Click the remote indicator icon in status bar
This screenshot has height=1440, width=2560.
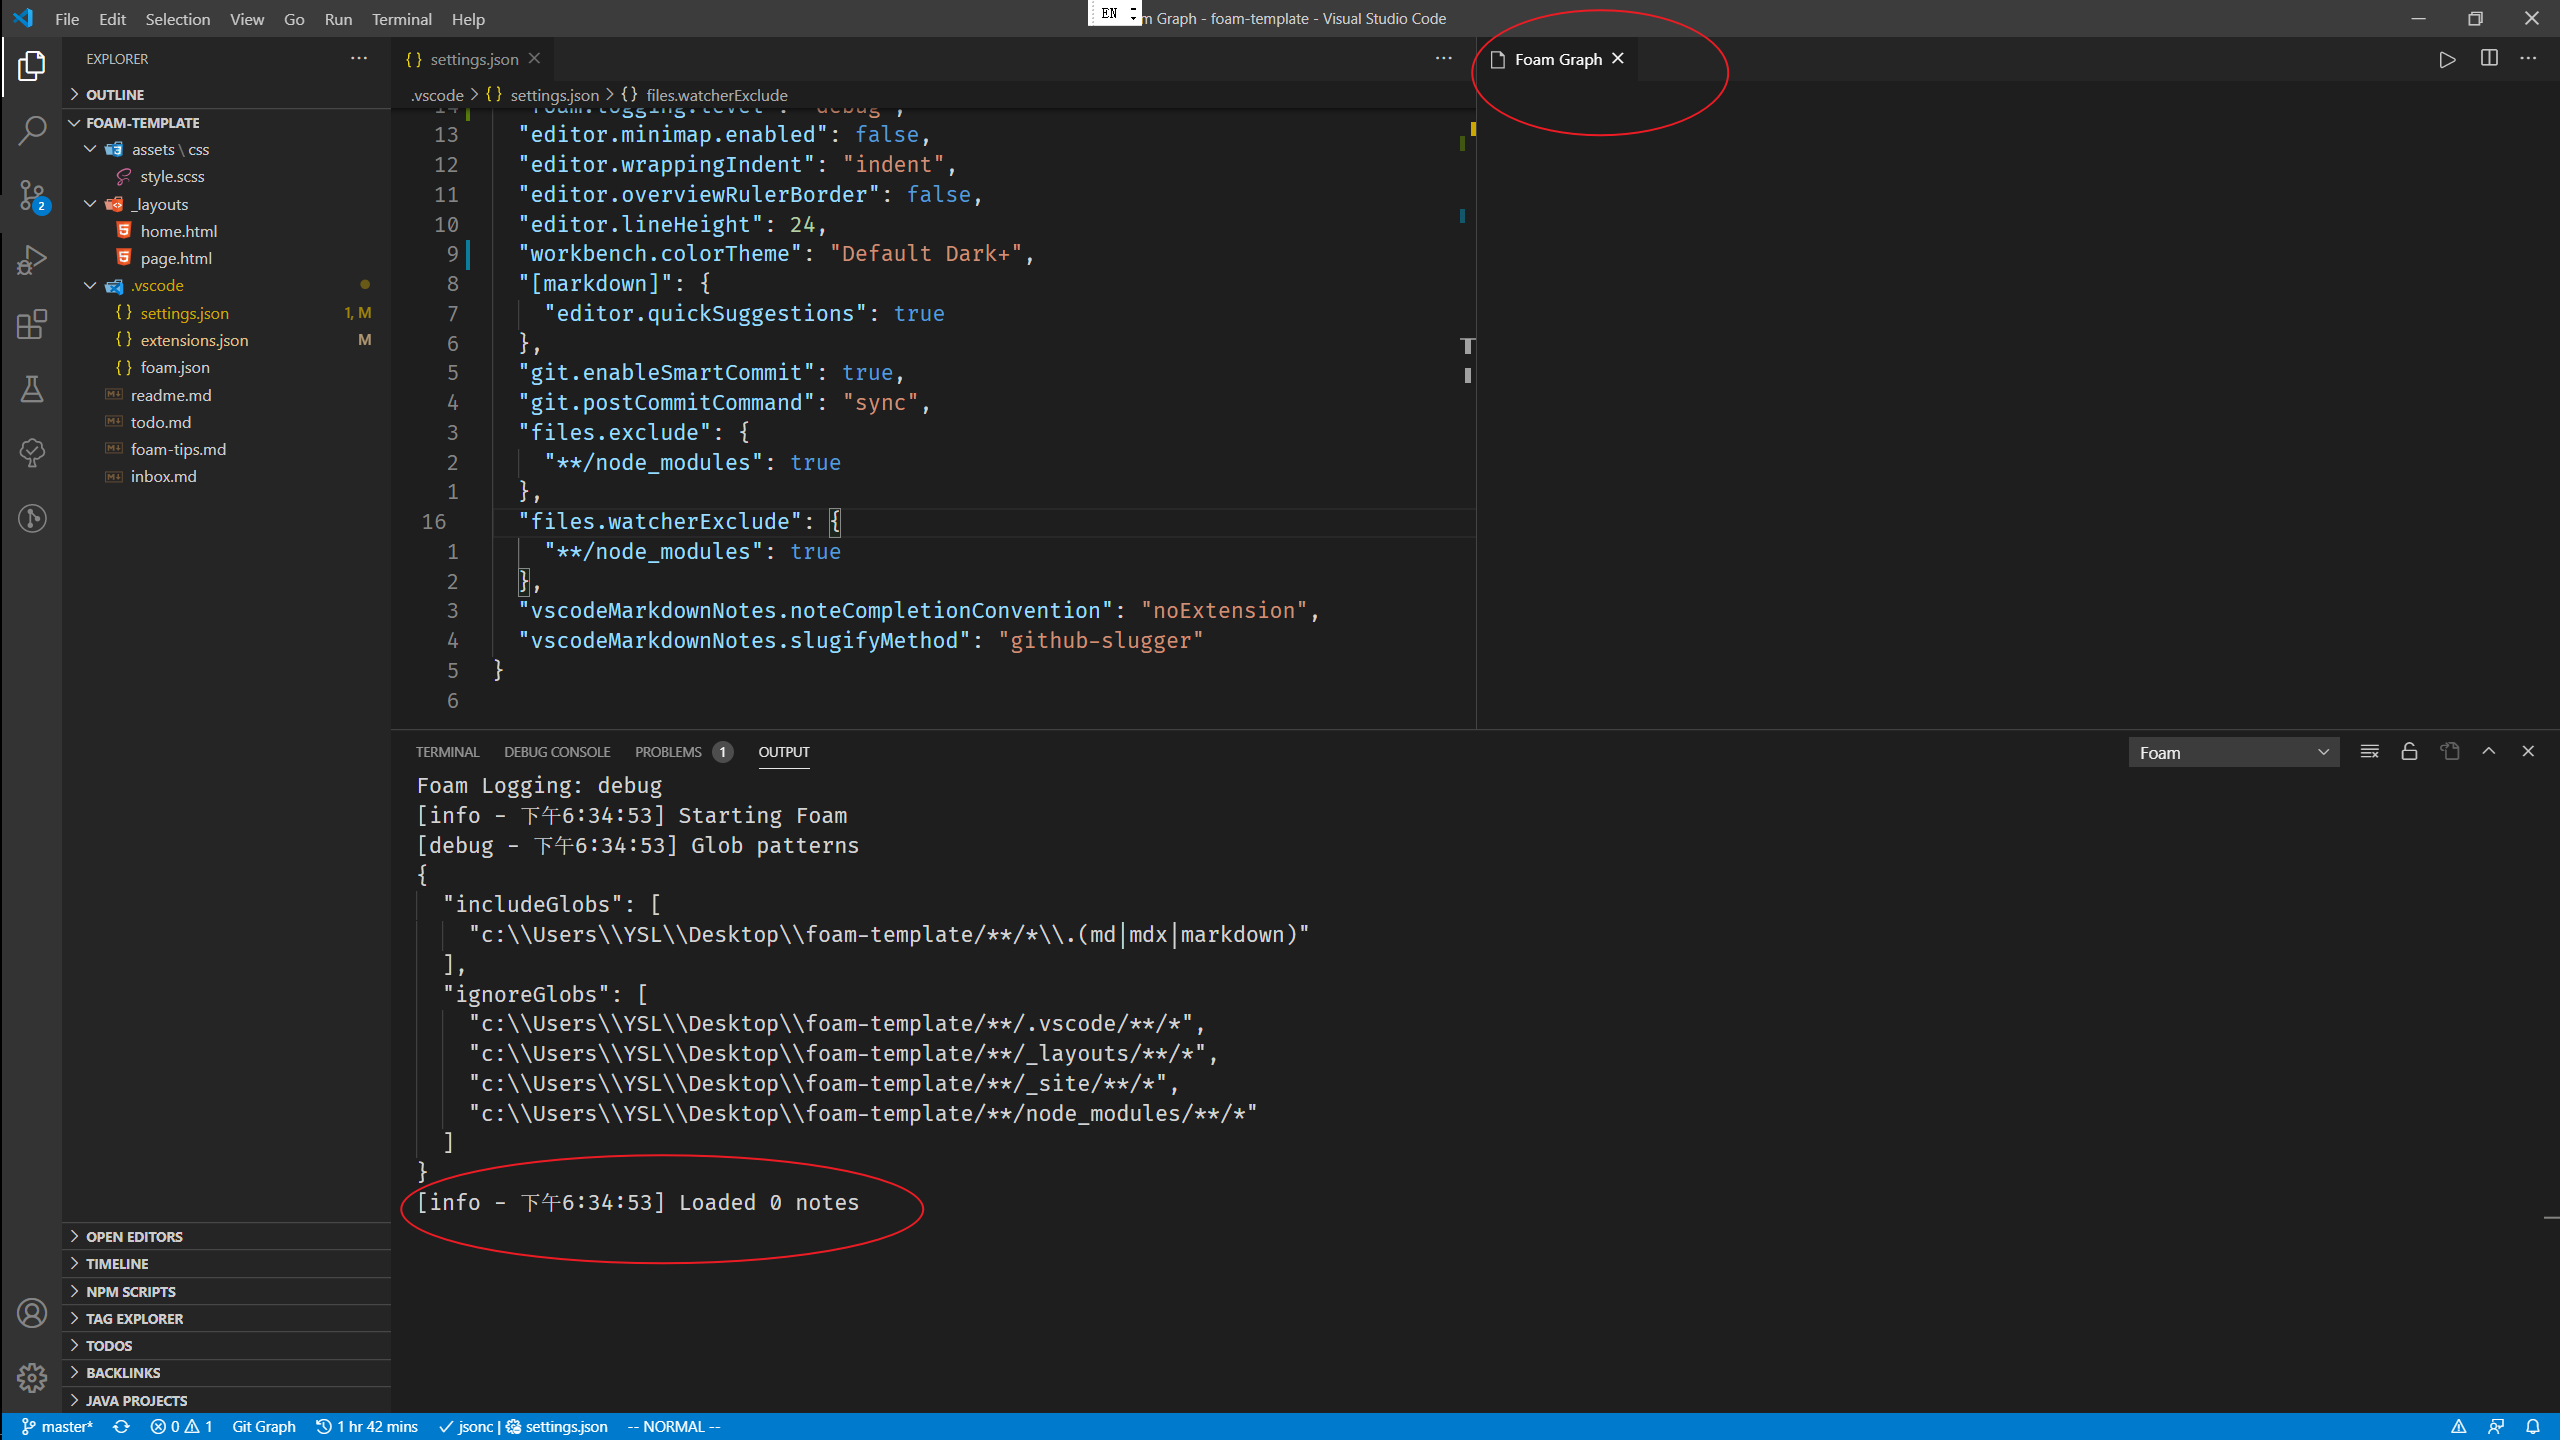(x=2497, y=1426)
